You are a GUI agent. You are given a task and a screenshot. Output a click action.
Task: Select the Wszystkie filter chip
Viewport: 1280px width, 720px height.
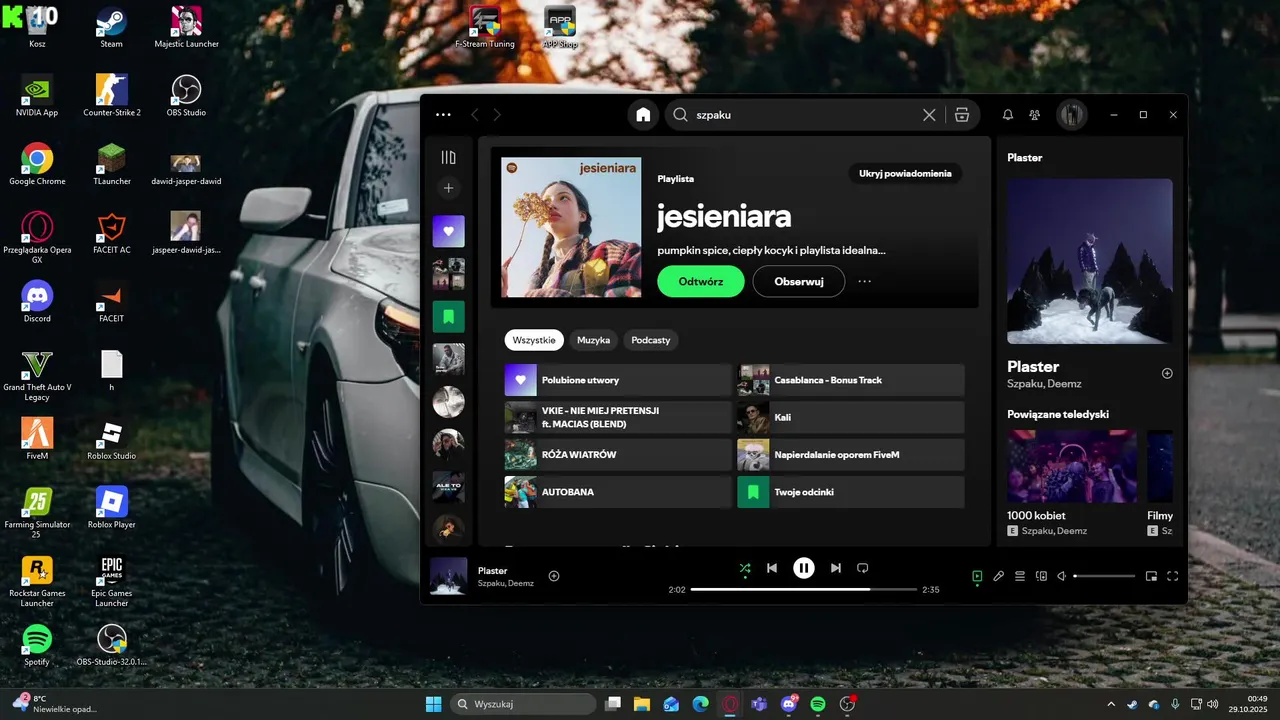534,340
